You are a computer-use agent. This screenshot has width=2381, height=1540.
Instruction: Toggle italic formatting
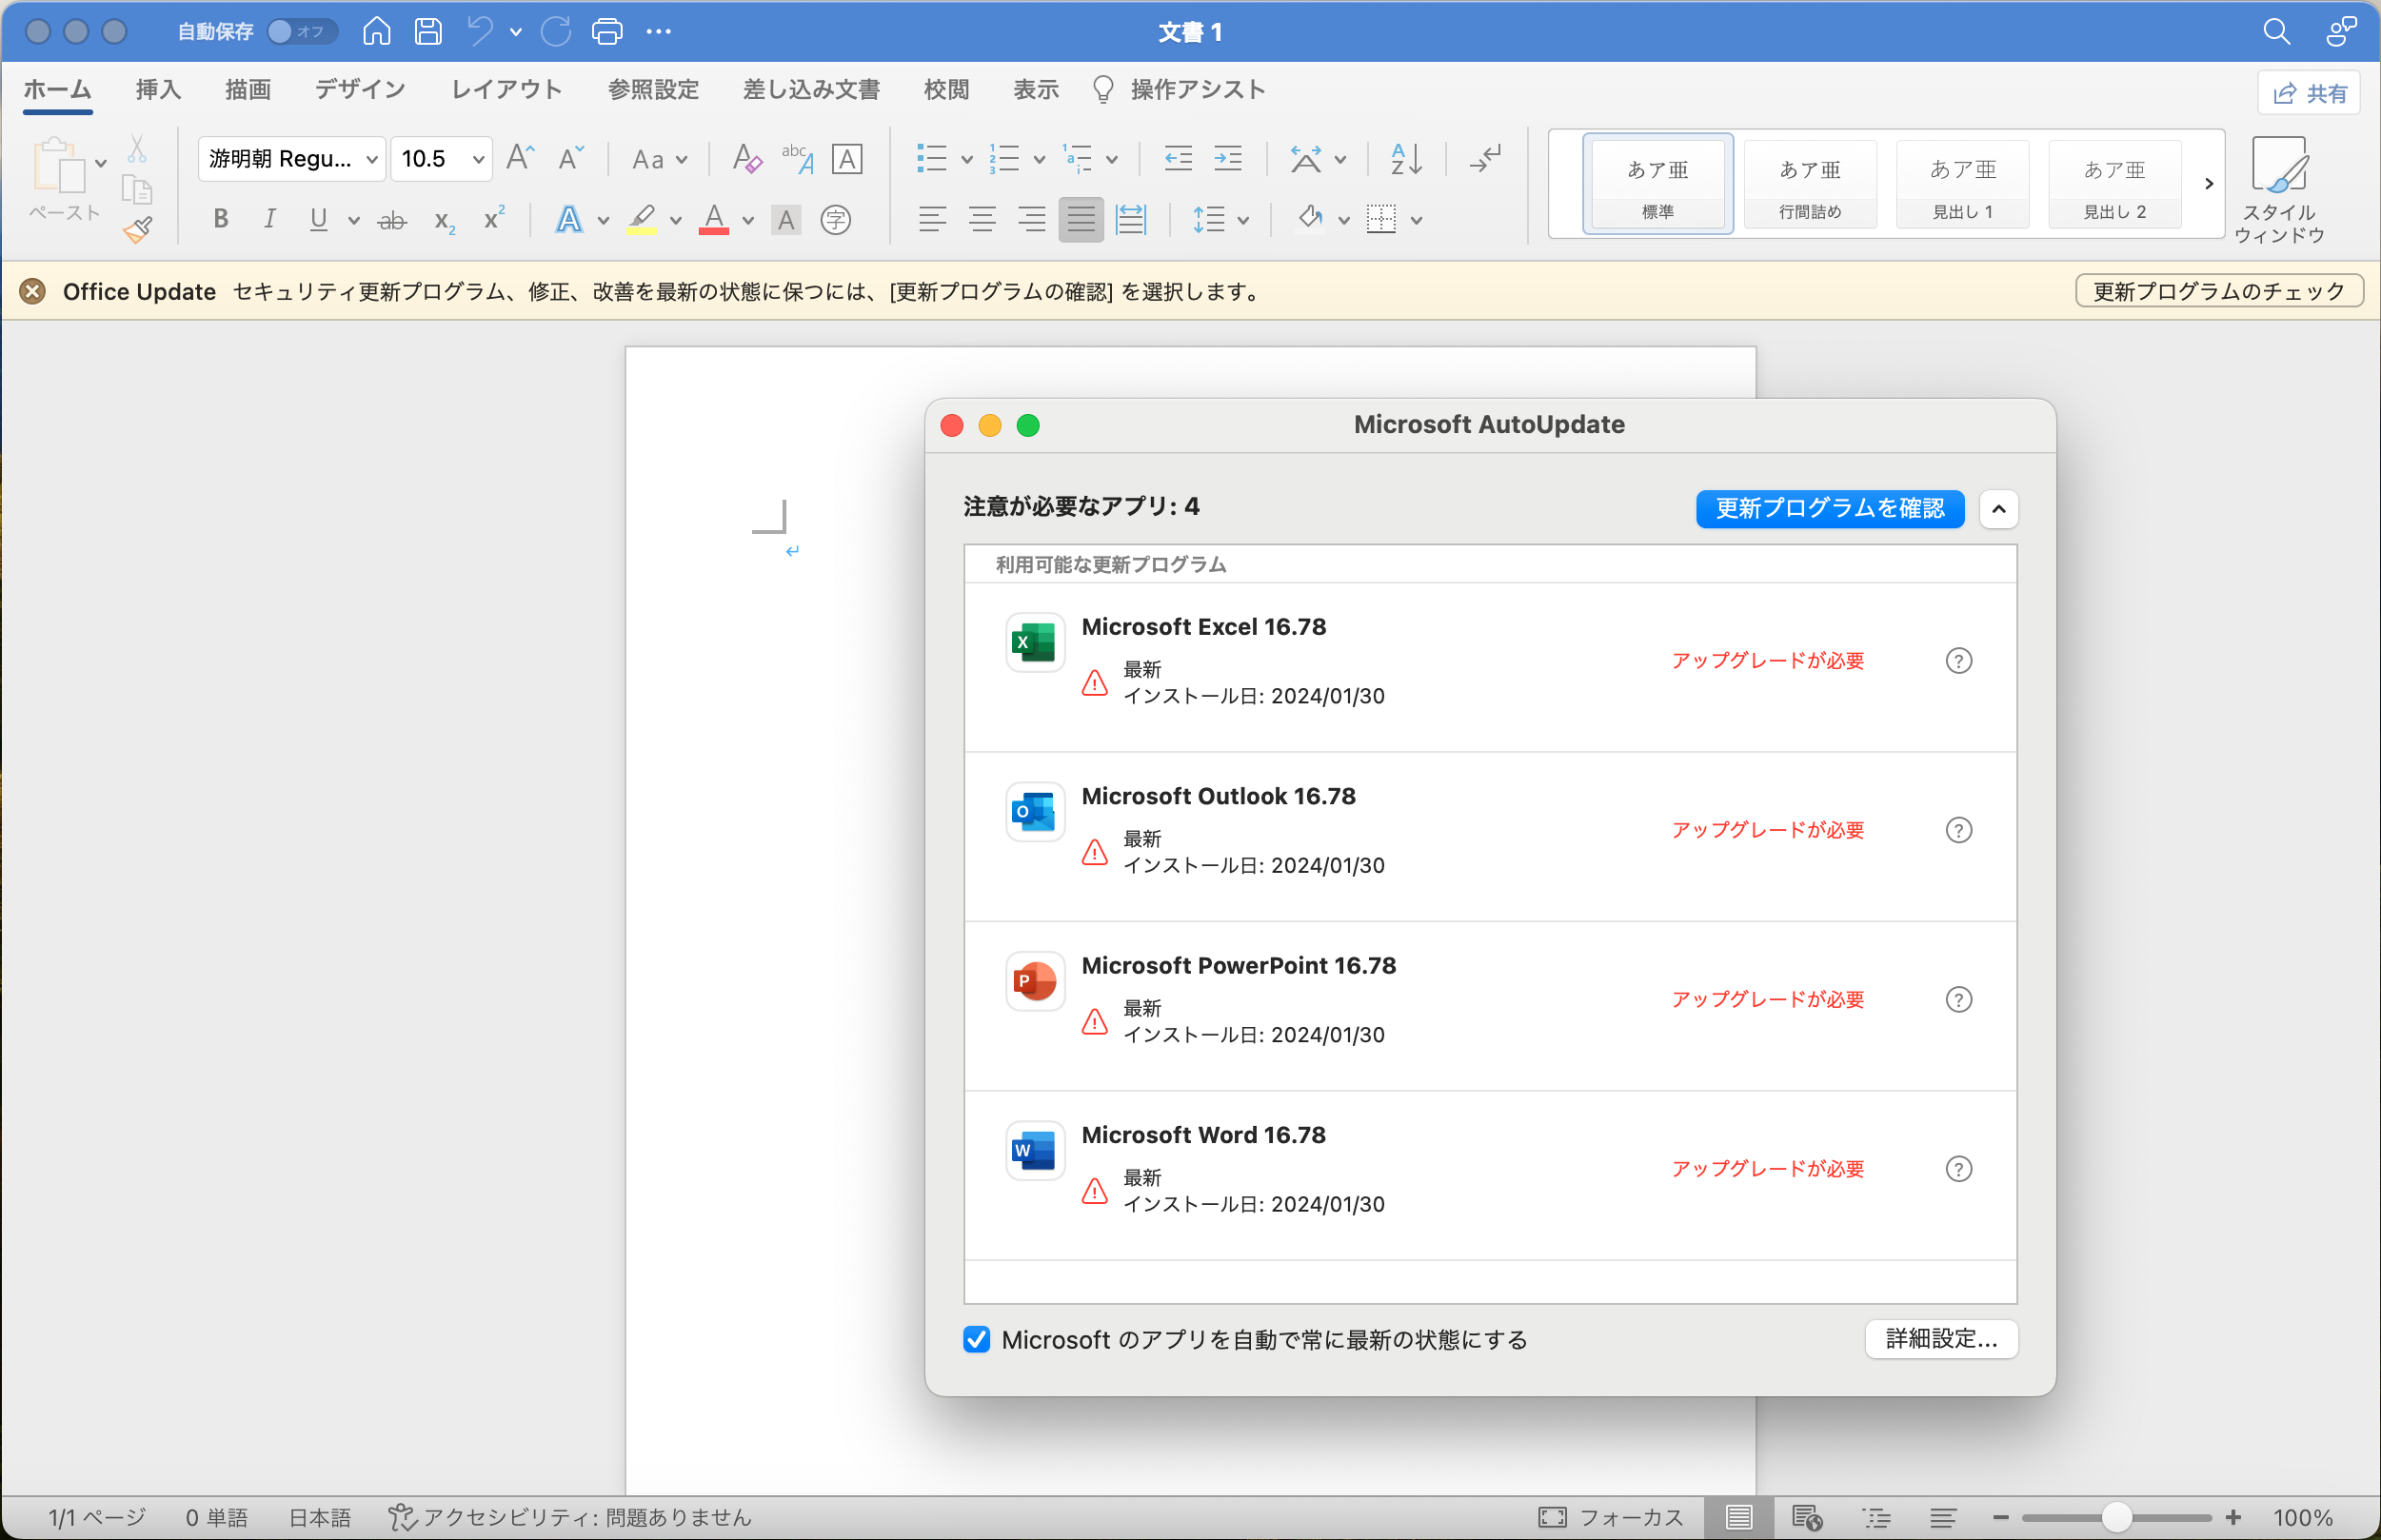[269, 219]
